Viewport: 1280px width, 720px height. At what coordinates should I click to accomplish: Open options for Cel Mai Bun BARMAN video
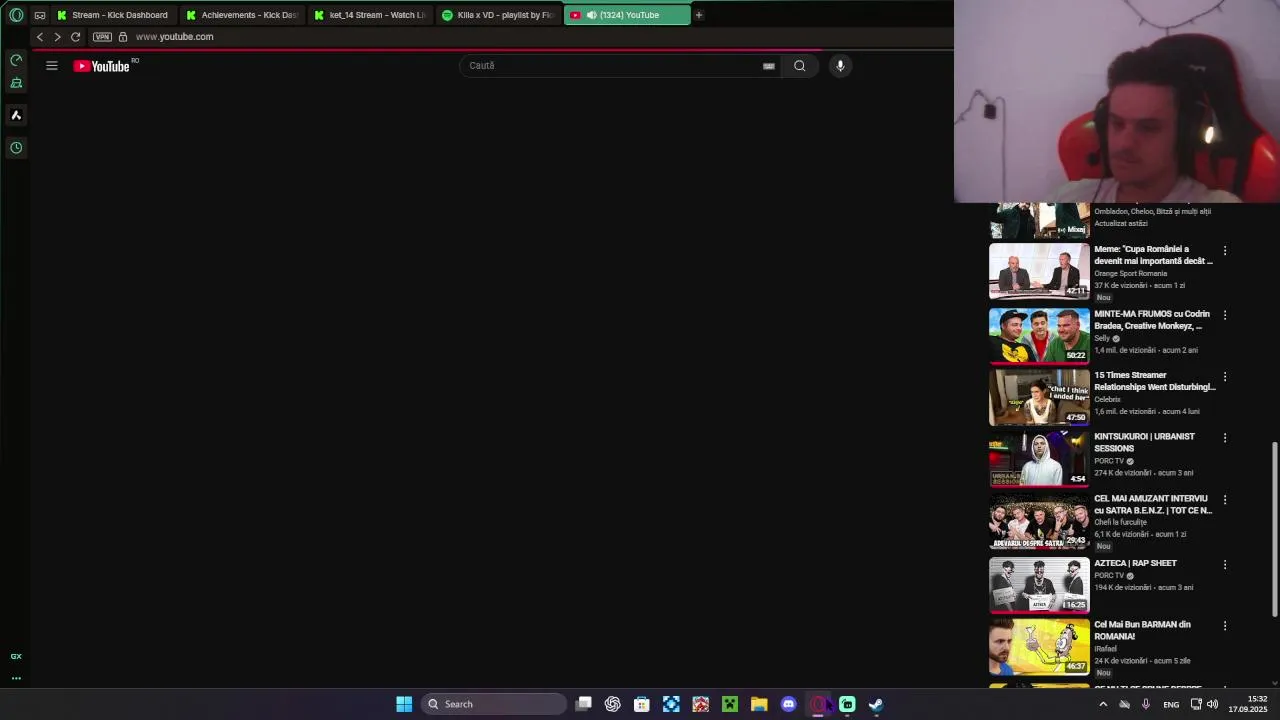tap(1225, 626)
